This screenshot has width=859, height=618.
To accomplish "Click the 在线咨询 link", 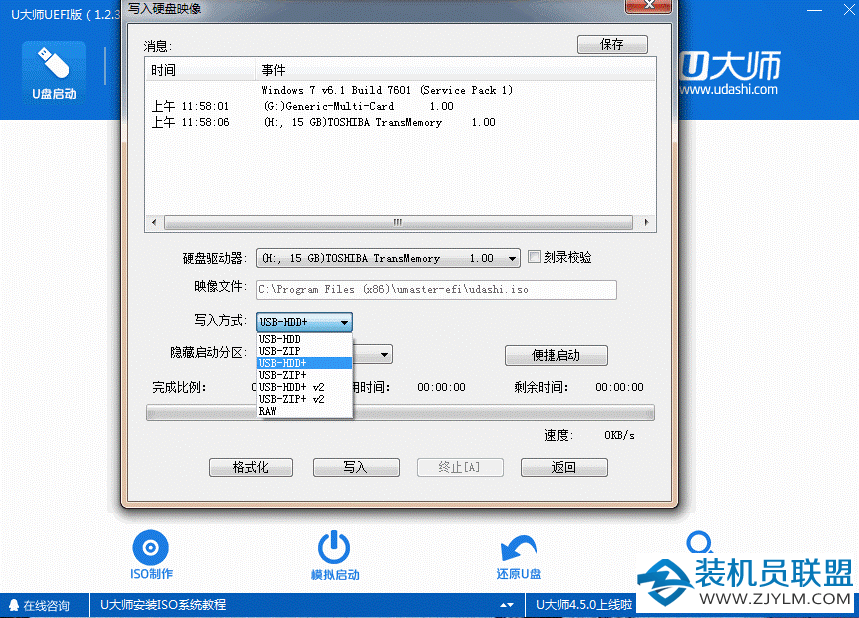I will 47,605.
